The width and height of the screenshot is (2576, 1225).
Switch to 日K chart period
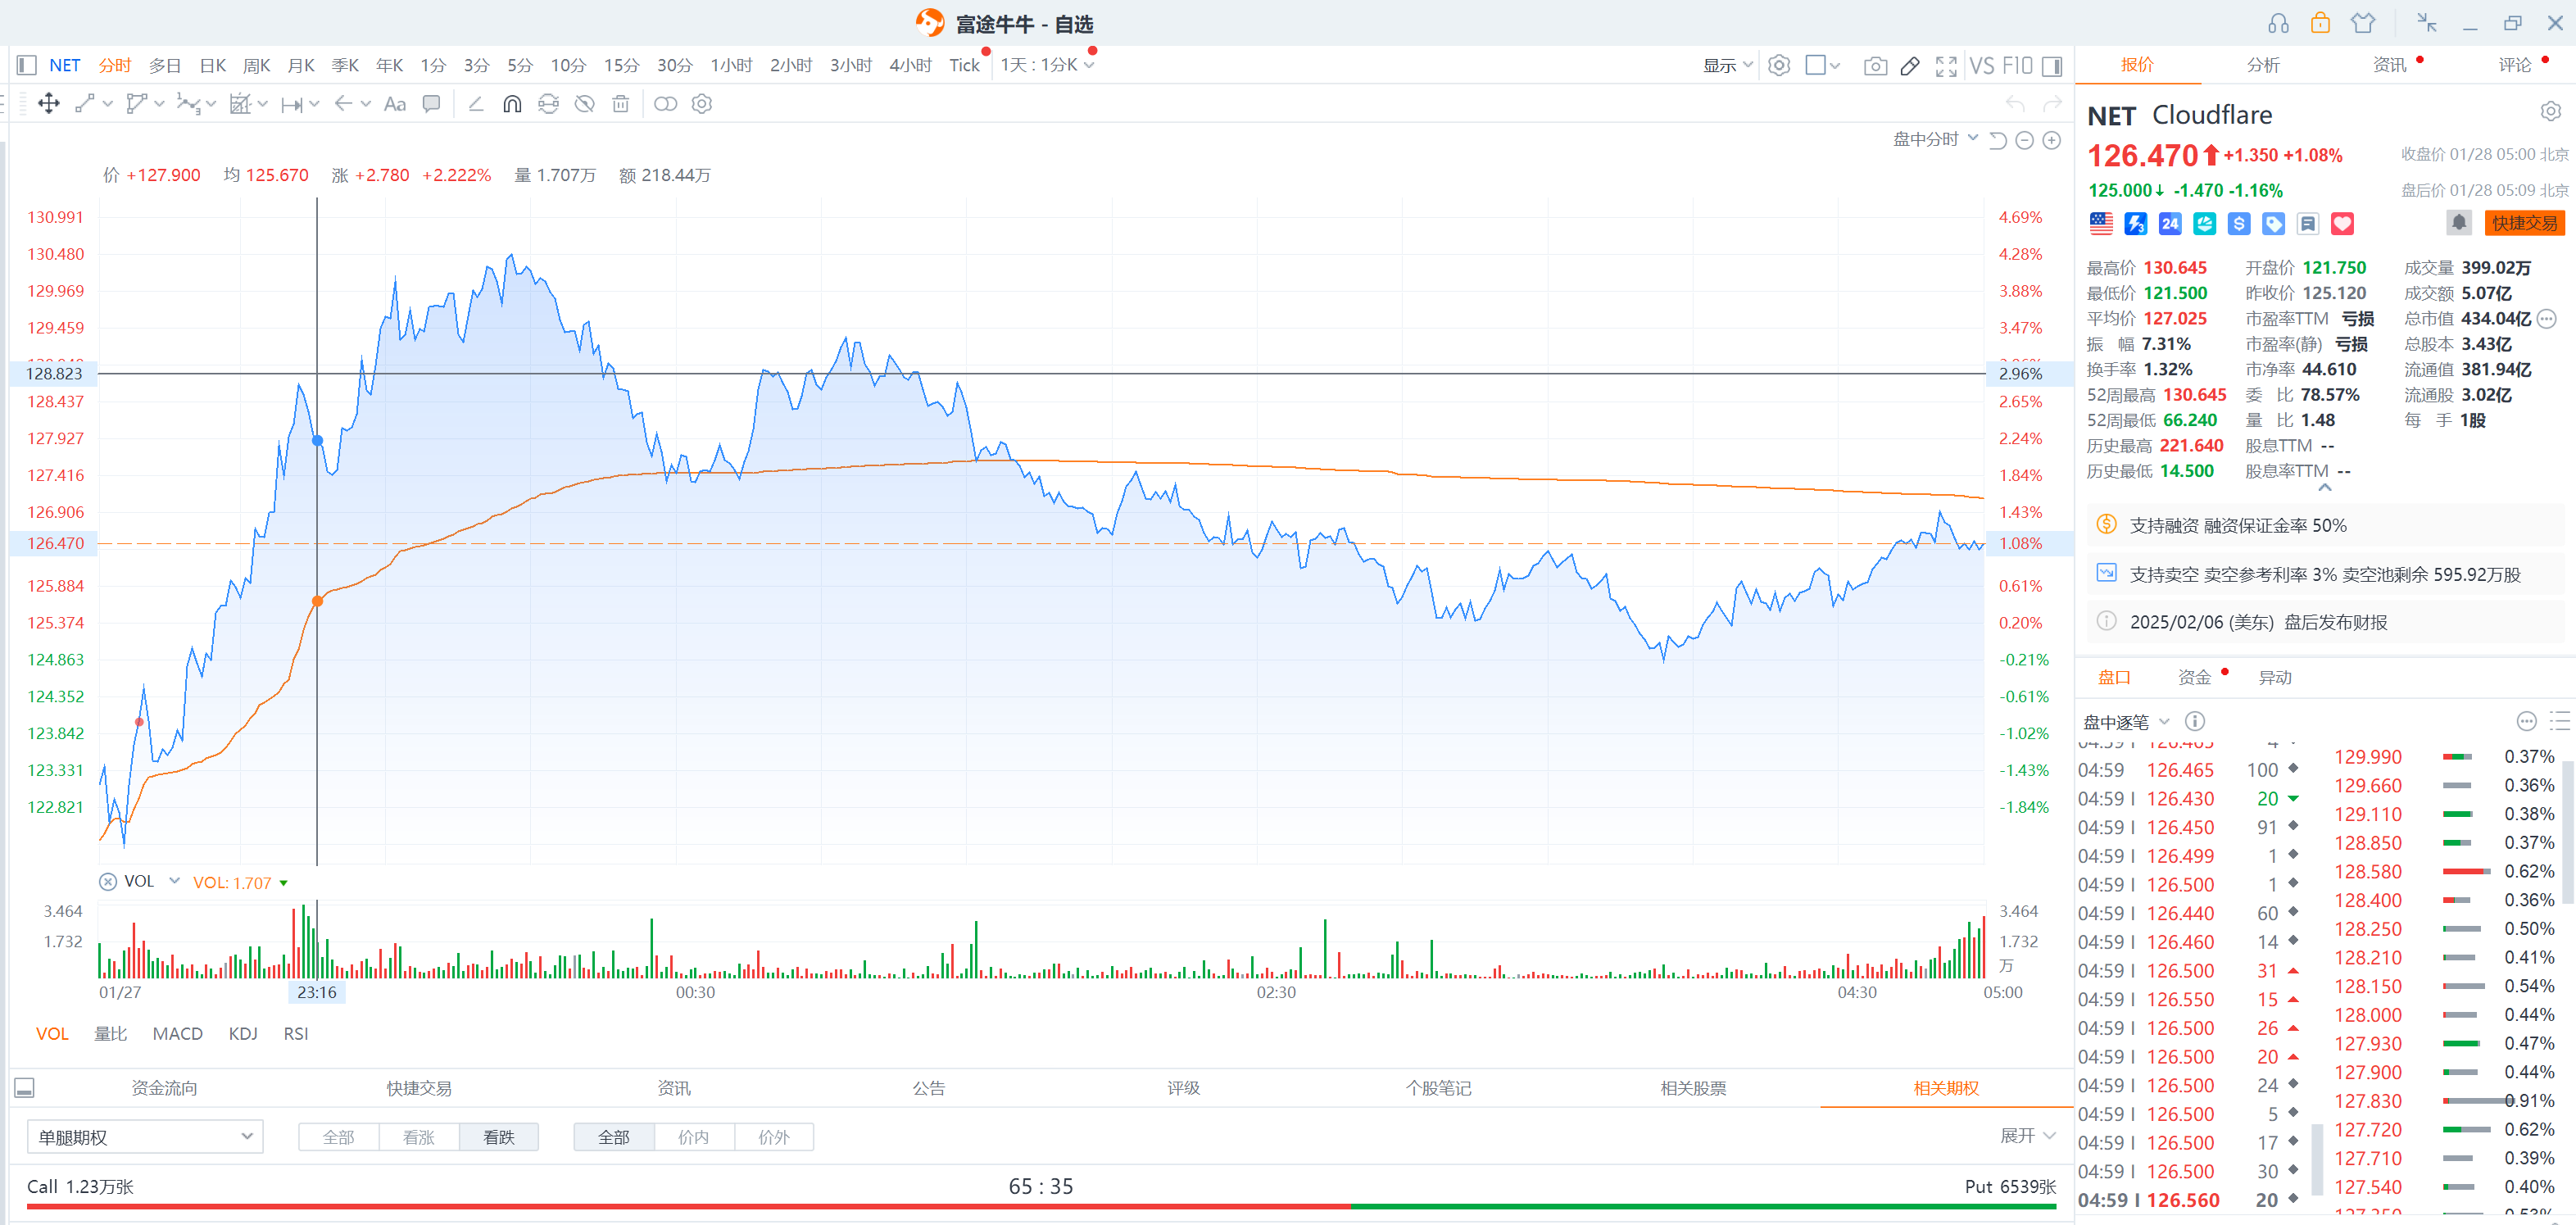(x=213, y=66)
